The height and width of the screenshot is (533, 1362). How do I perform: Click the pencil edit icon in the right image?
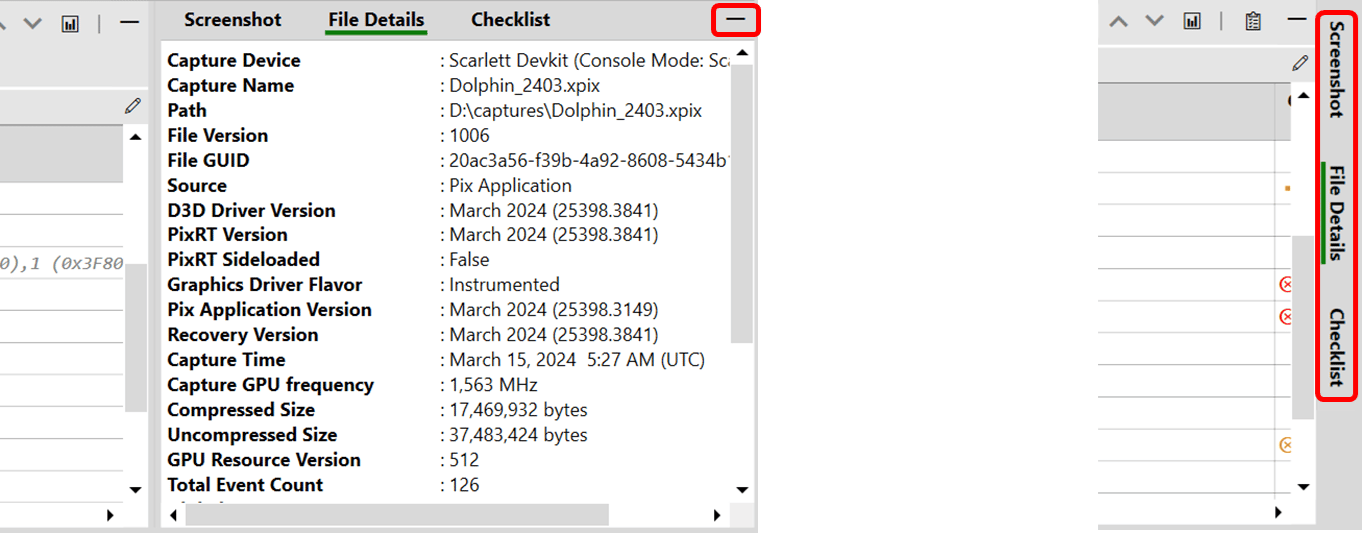tap(1300, 63)
